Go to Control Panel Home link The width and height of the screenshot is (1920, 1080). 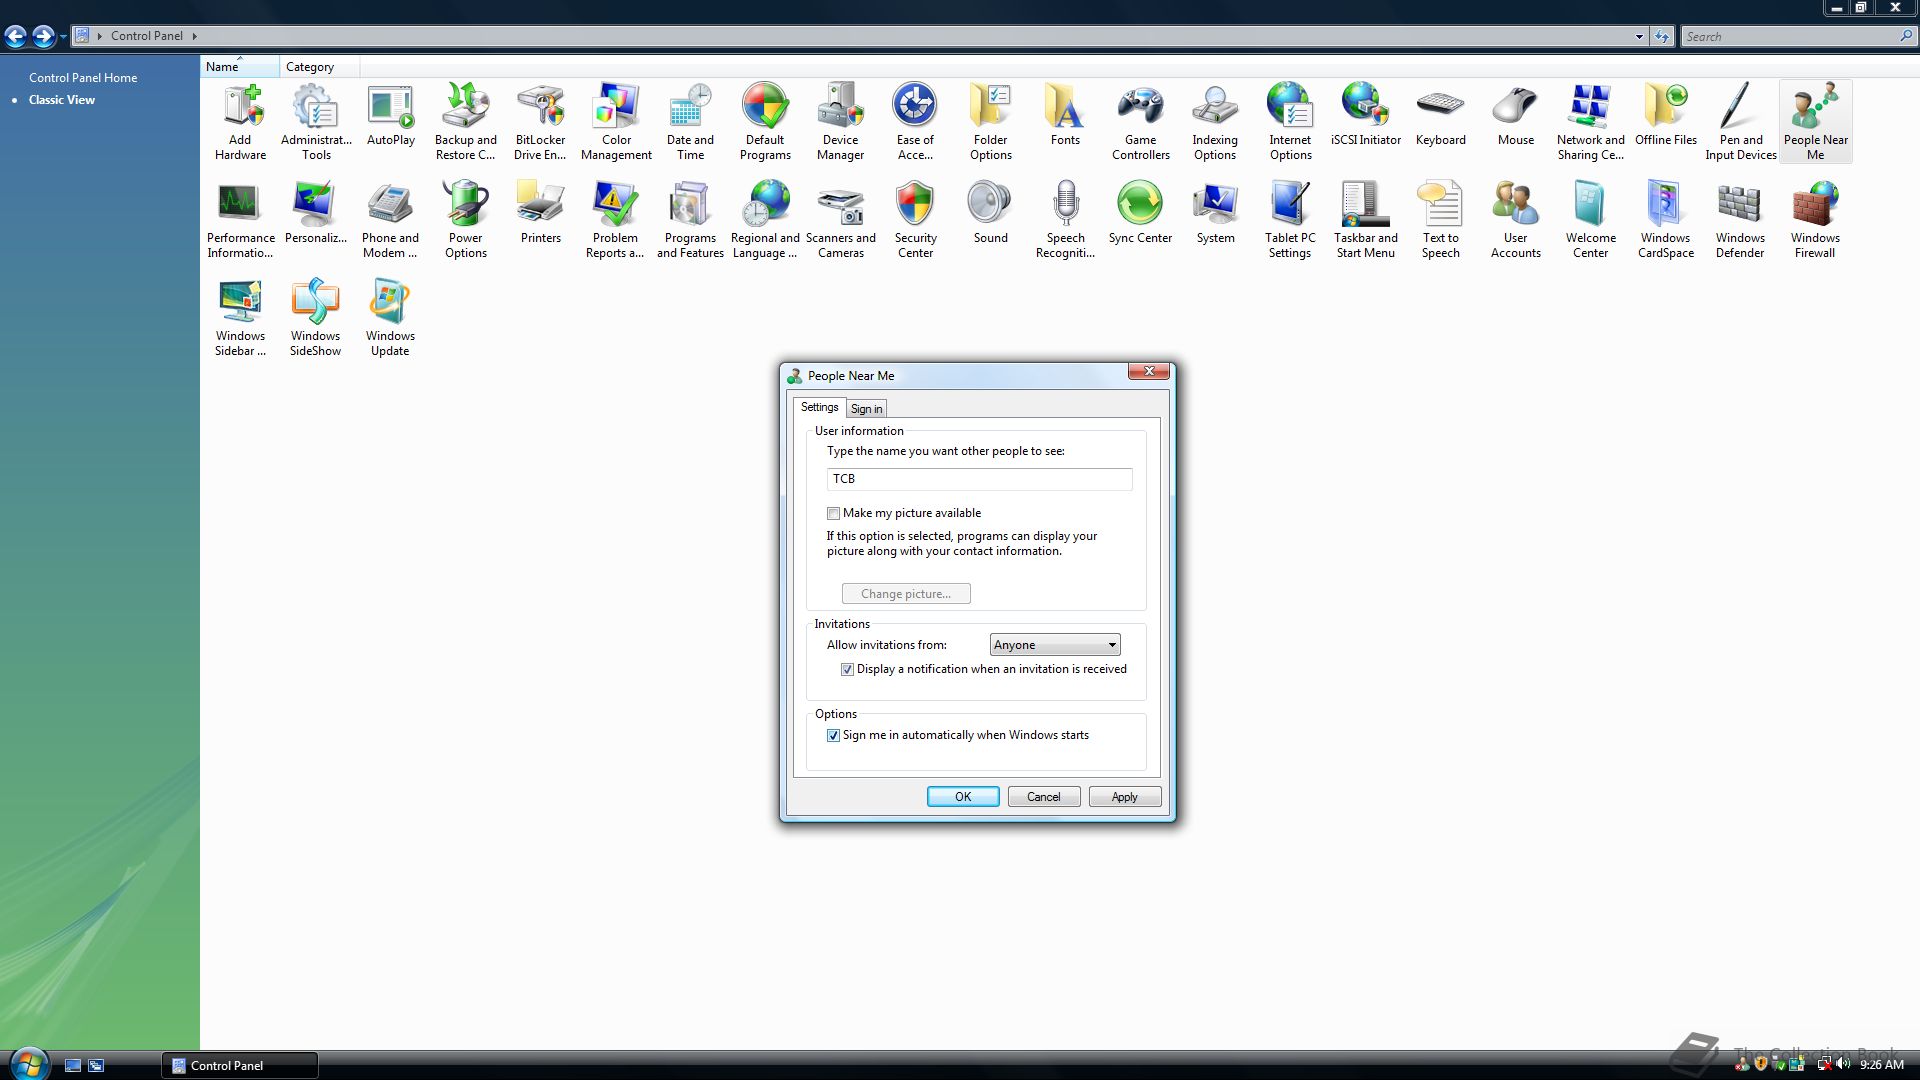pos(83,77)
